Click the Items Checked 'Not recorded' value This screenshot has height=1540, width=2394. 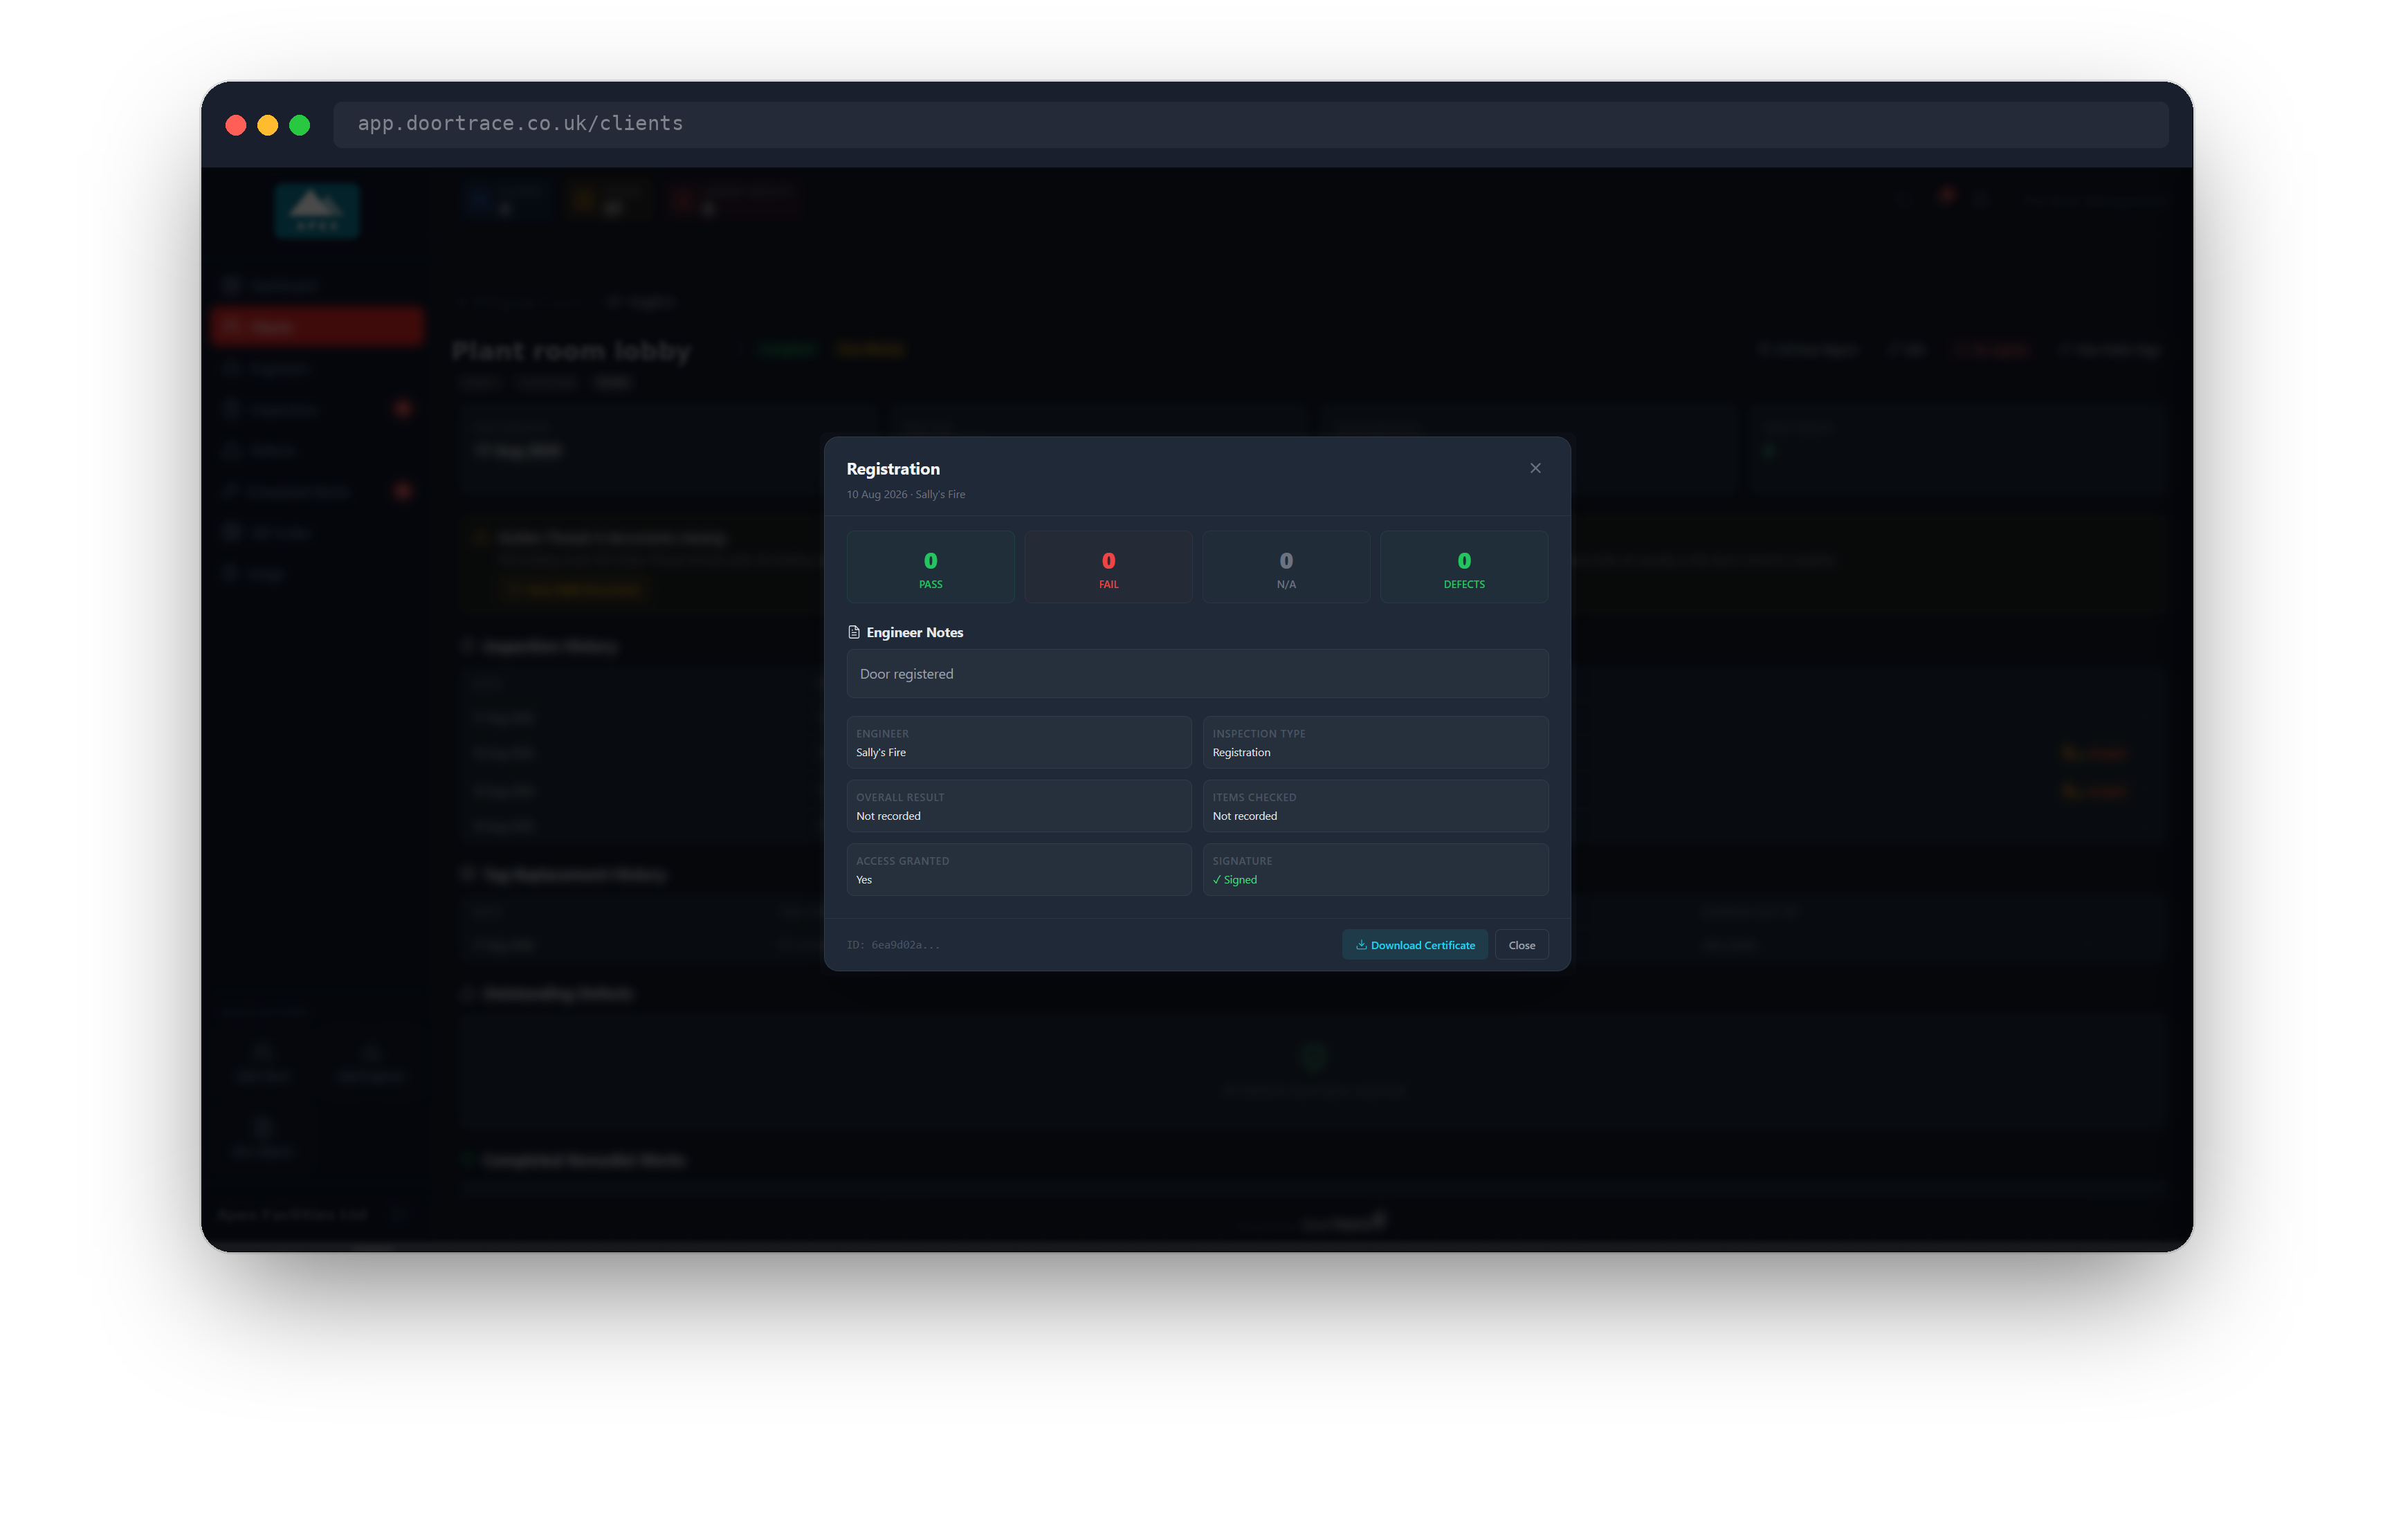pos(1244,816)
